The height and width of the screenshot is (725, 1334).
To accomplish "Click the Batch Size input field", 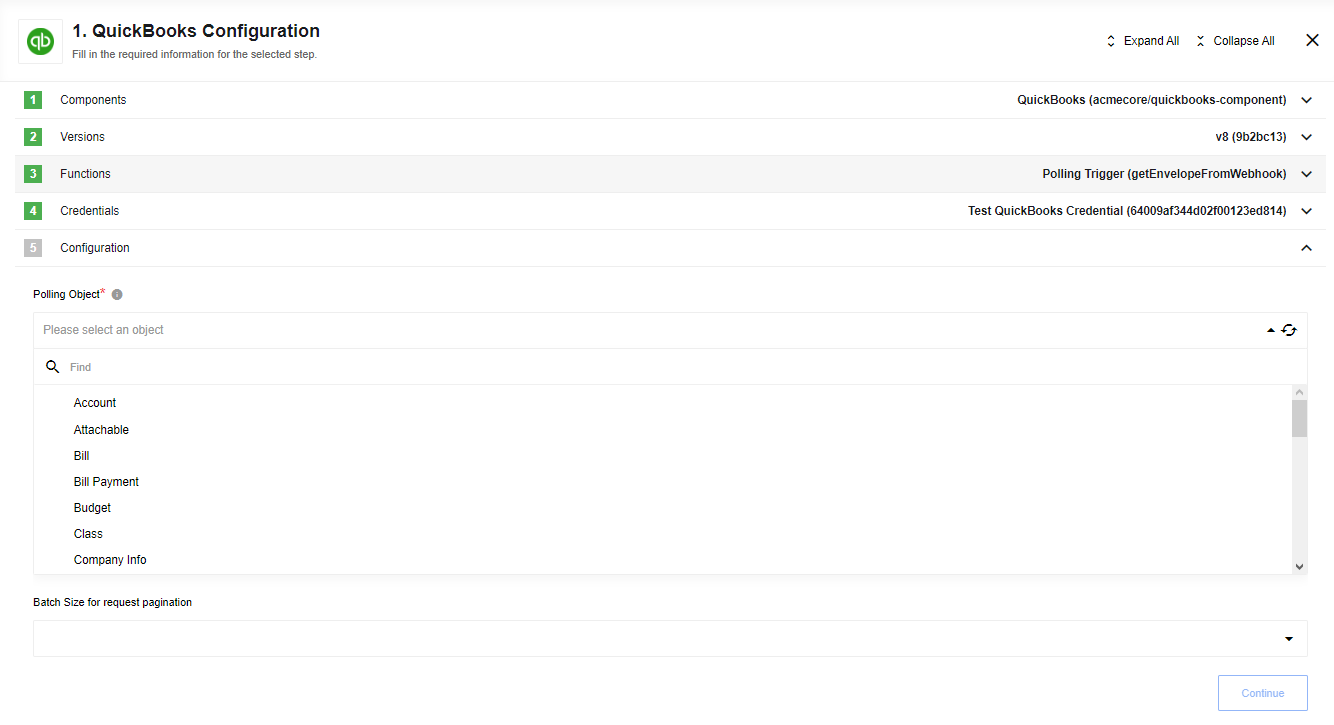I will [x=670, y=639].
